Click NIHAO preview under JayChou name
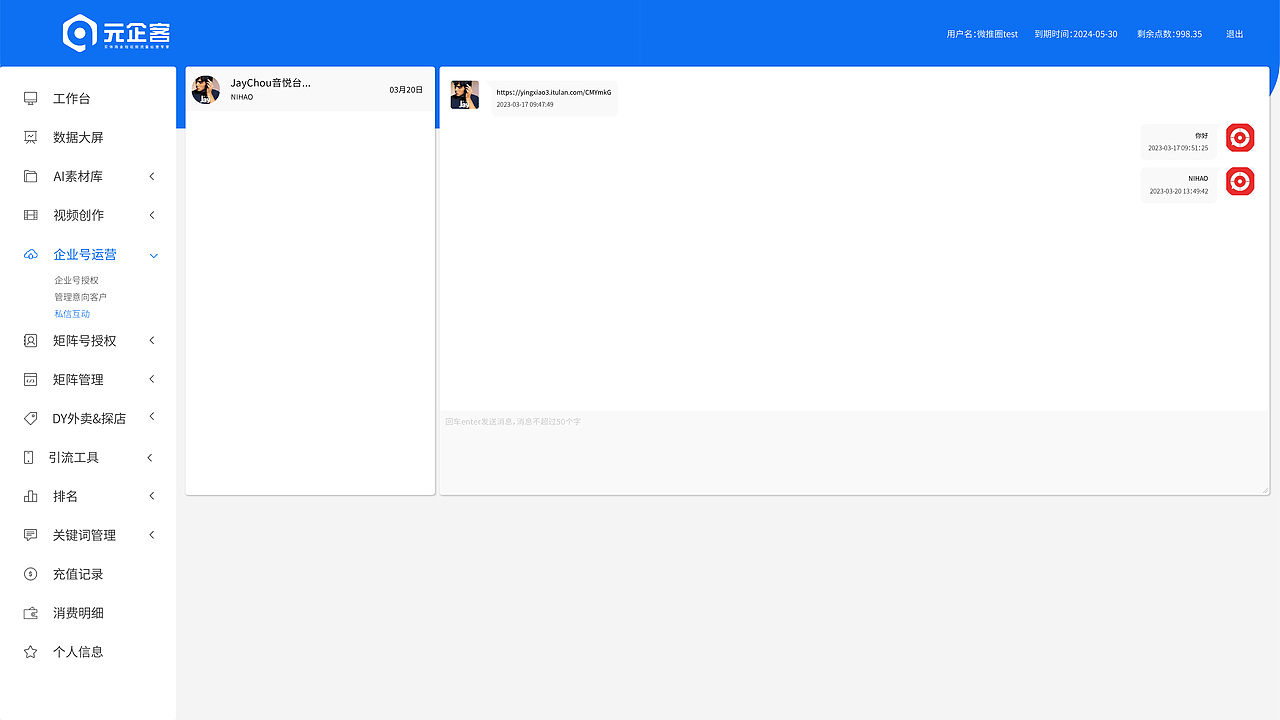 tap(242, 98)
